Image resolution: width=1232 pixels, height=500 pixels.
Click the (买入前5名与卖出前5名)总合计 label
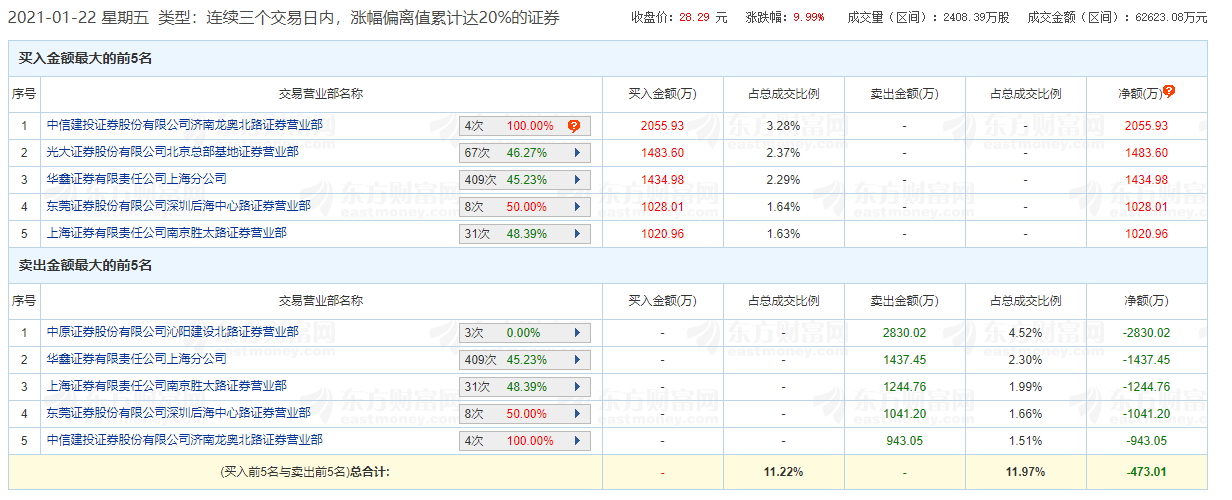click(304, 471)
